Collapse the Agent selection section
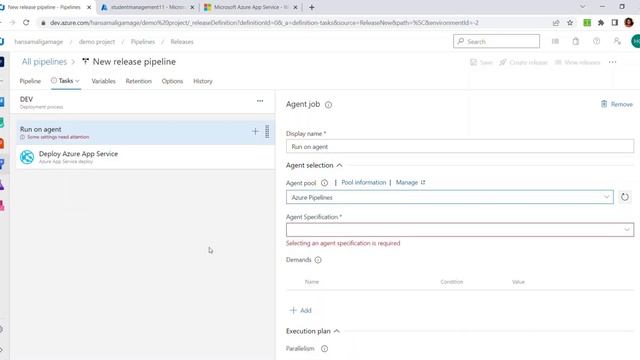Screen dimensions: 640x360 pyautogui.click(x=339, y=165)
